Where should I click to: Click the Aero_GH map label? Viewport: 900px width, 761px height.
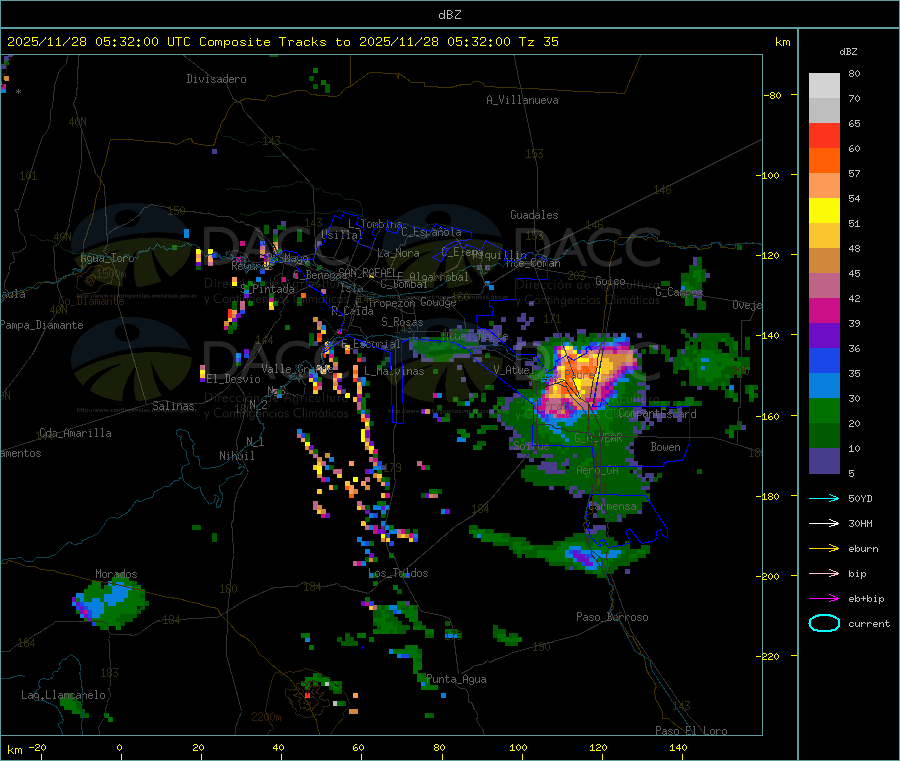pos(598,470)
